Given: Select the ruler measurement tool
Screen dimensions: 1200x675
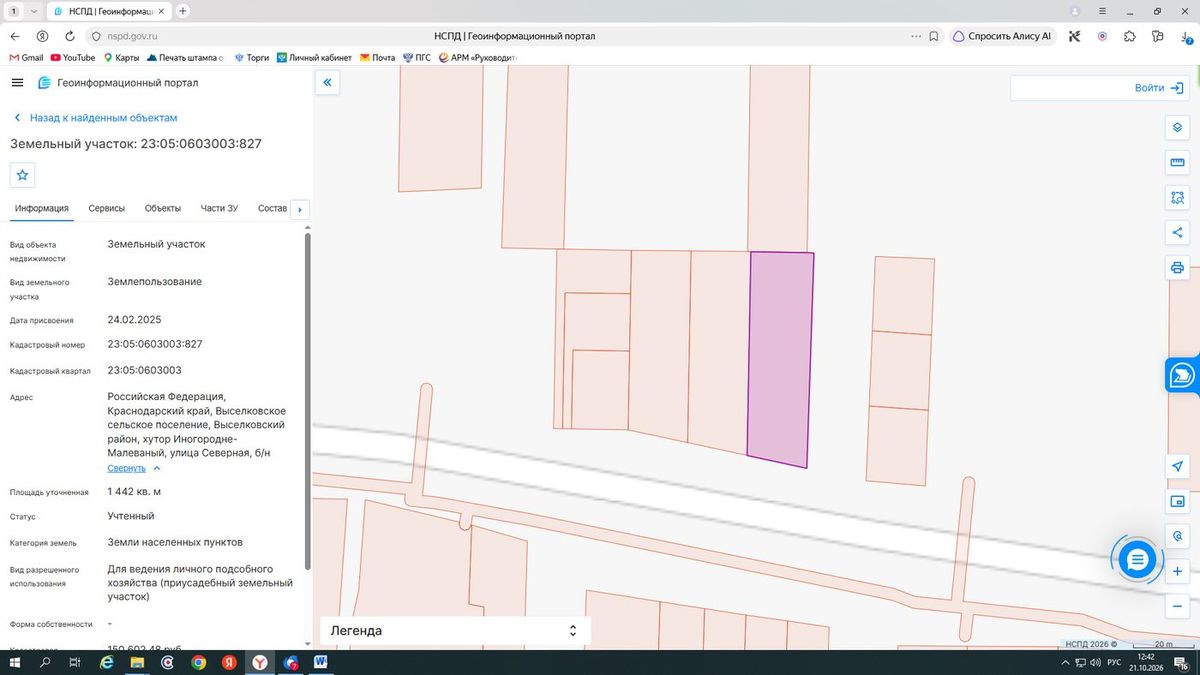Looking at the screenshot, I should pos(1177,163).
